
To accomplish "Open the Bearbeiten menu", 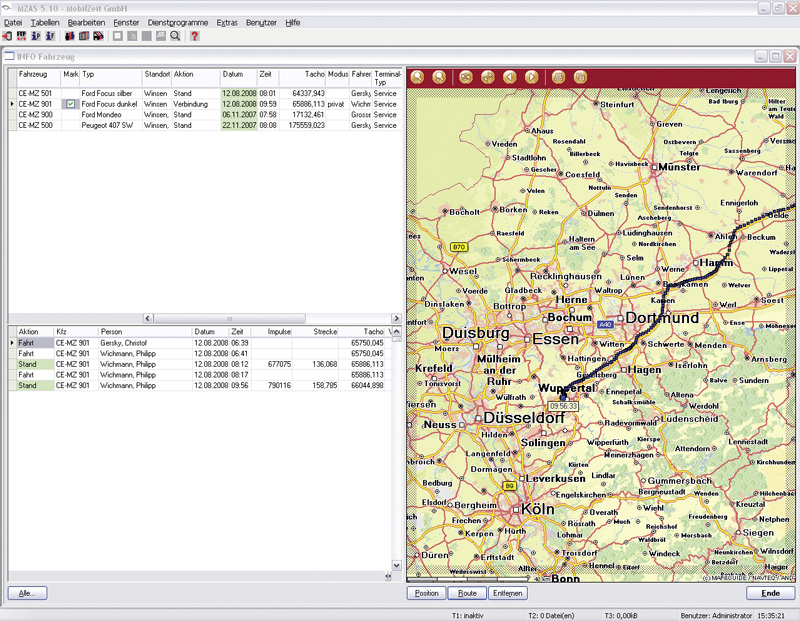I will 86,22.
